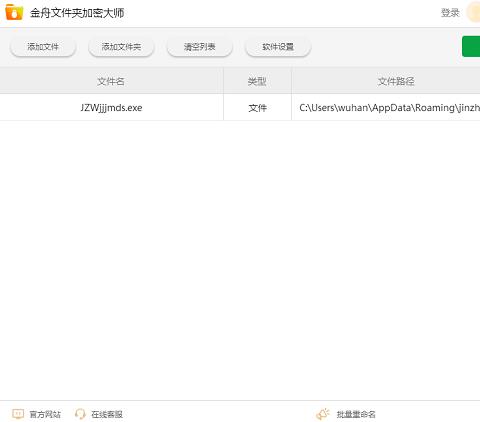
Task: Click the 类型 column header
Action: coord(257,81)
